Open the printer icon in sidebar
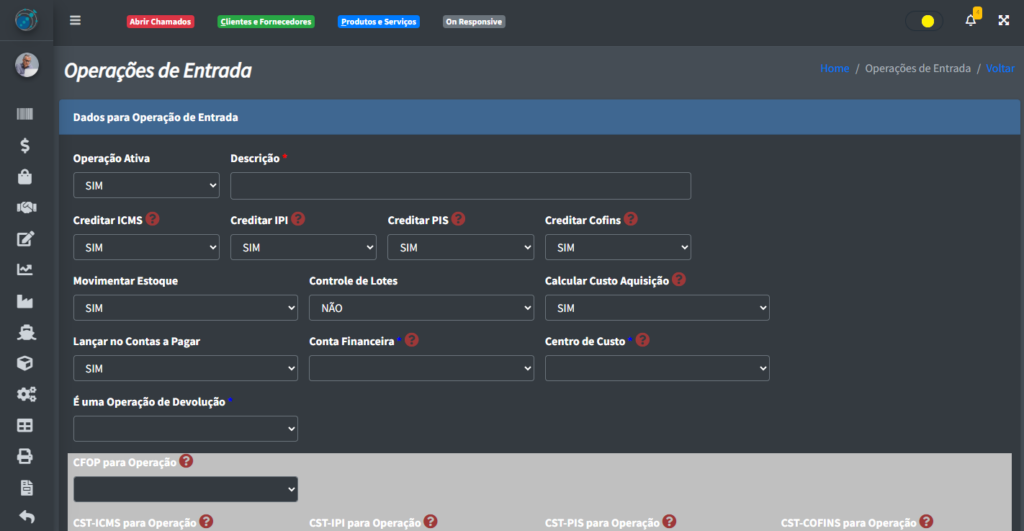This screenshot has width=1024, height=531. click(26, 456)
